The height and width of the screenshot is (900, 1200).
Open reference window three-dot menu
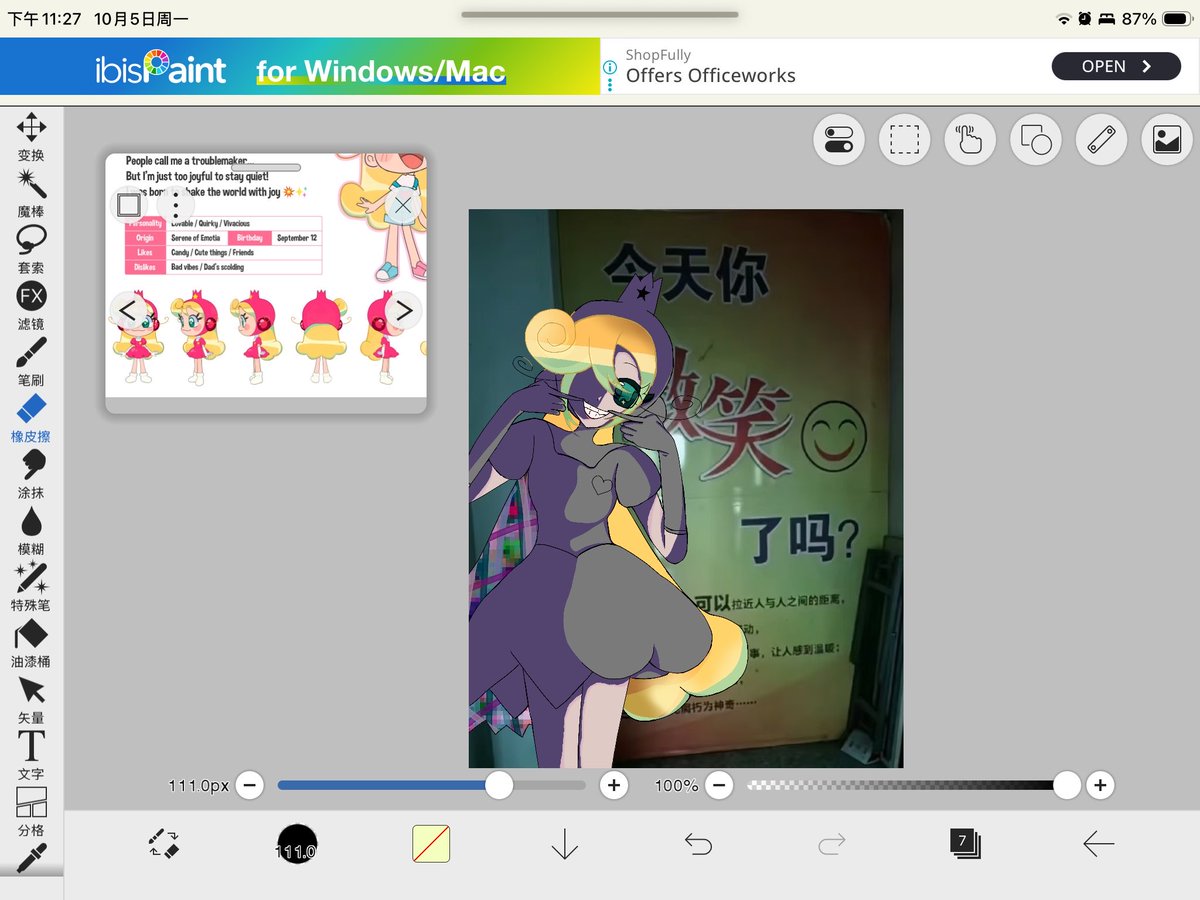pos(176,205)
